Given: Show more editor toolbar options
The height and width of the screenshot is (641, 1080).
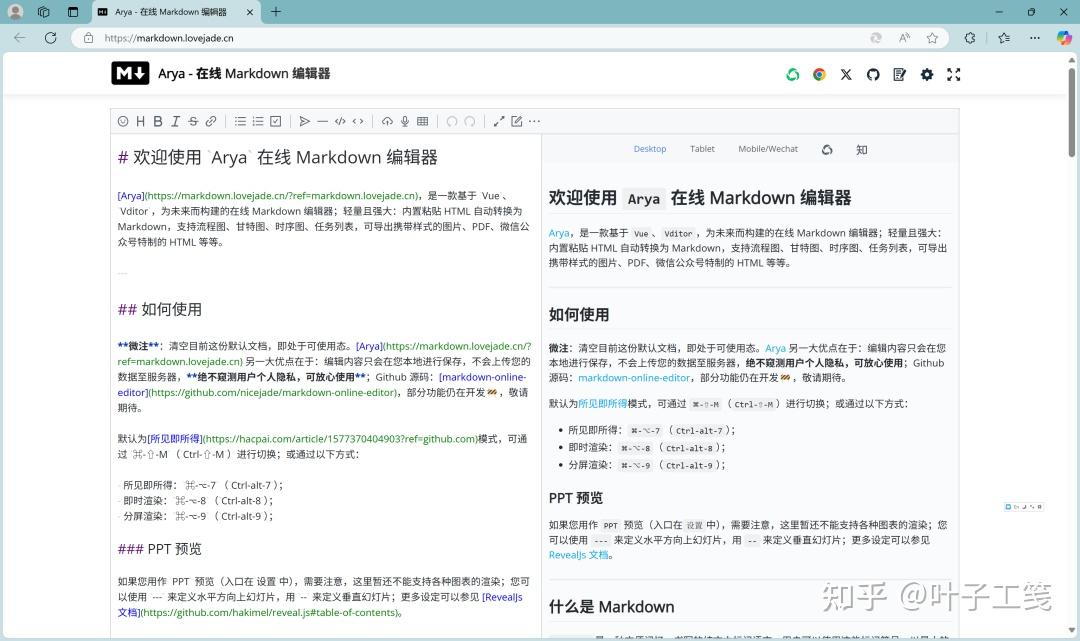Looking at the screenshot, I should [x=534, y=121].
